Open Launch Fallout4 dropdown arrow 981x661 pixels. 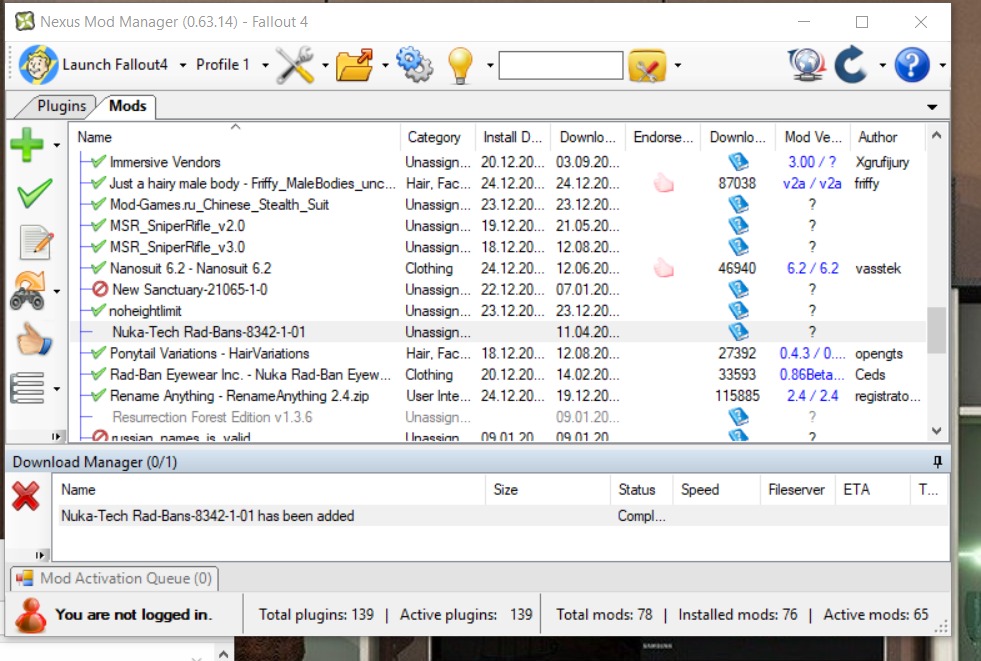tap(183, 65)
